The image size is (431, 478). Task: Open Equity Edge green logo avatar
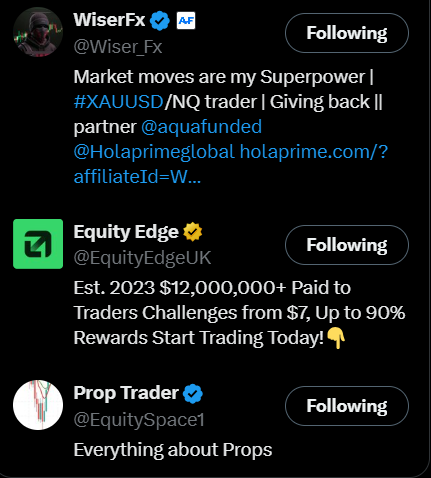click(38, 244)
